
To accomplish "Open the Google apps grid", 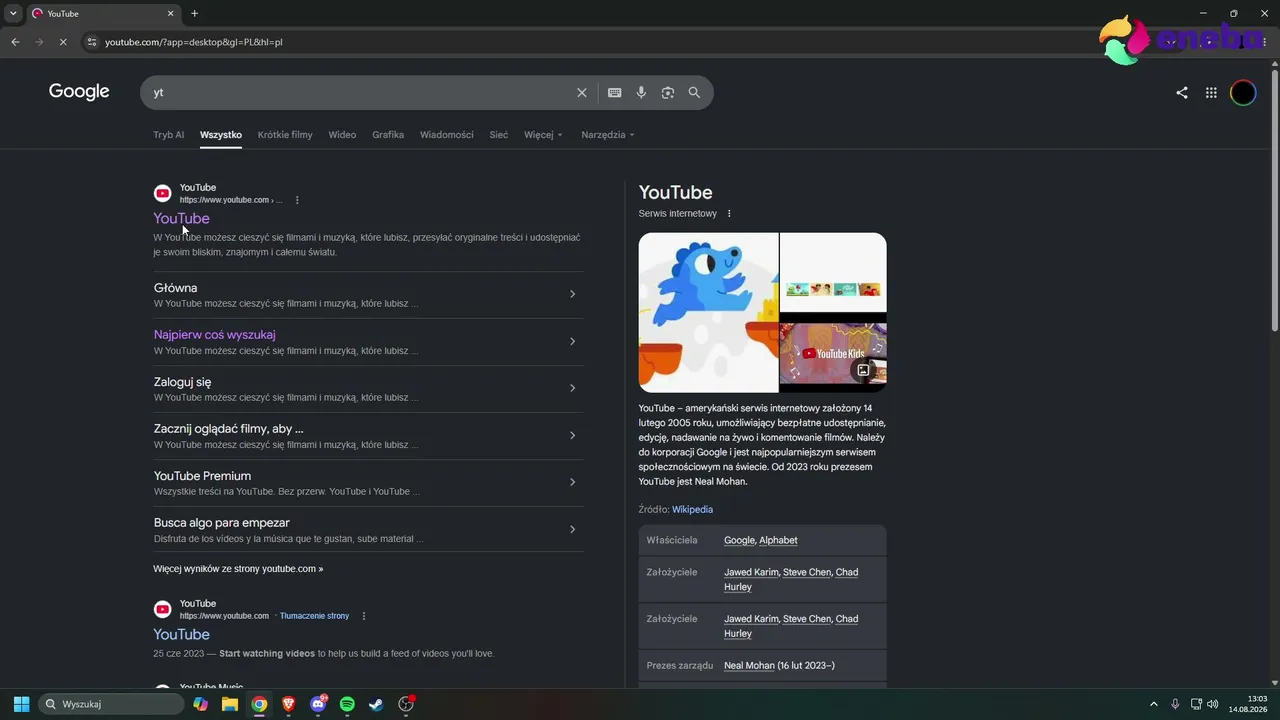I will click(x=1211, y=93).
